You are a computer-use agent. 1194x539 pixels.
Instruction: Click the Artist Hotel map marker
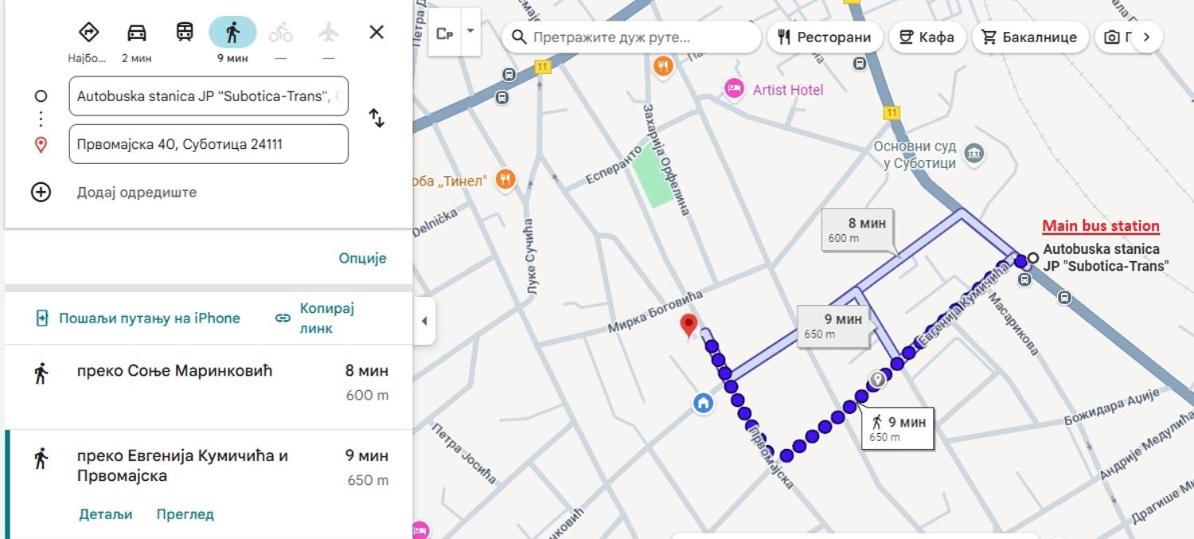coord(735,89)
